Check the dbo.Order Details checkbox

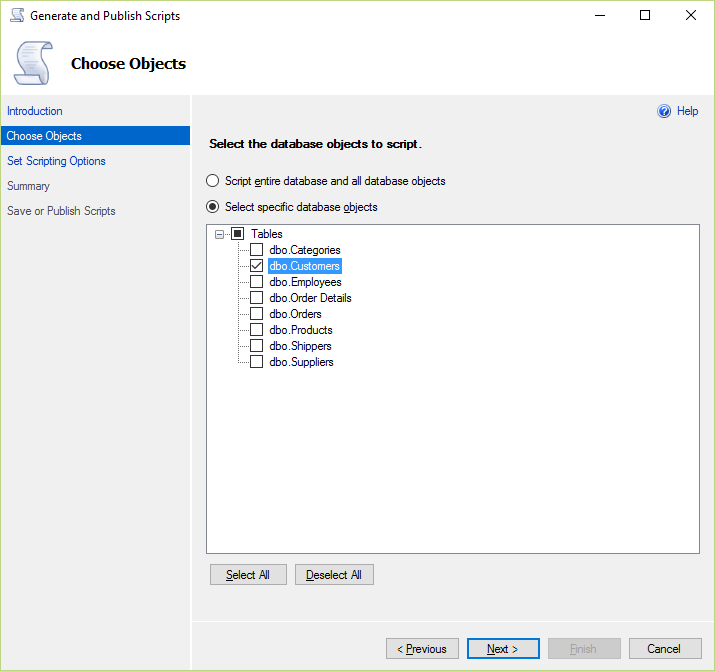[257, 298]
